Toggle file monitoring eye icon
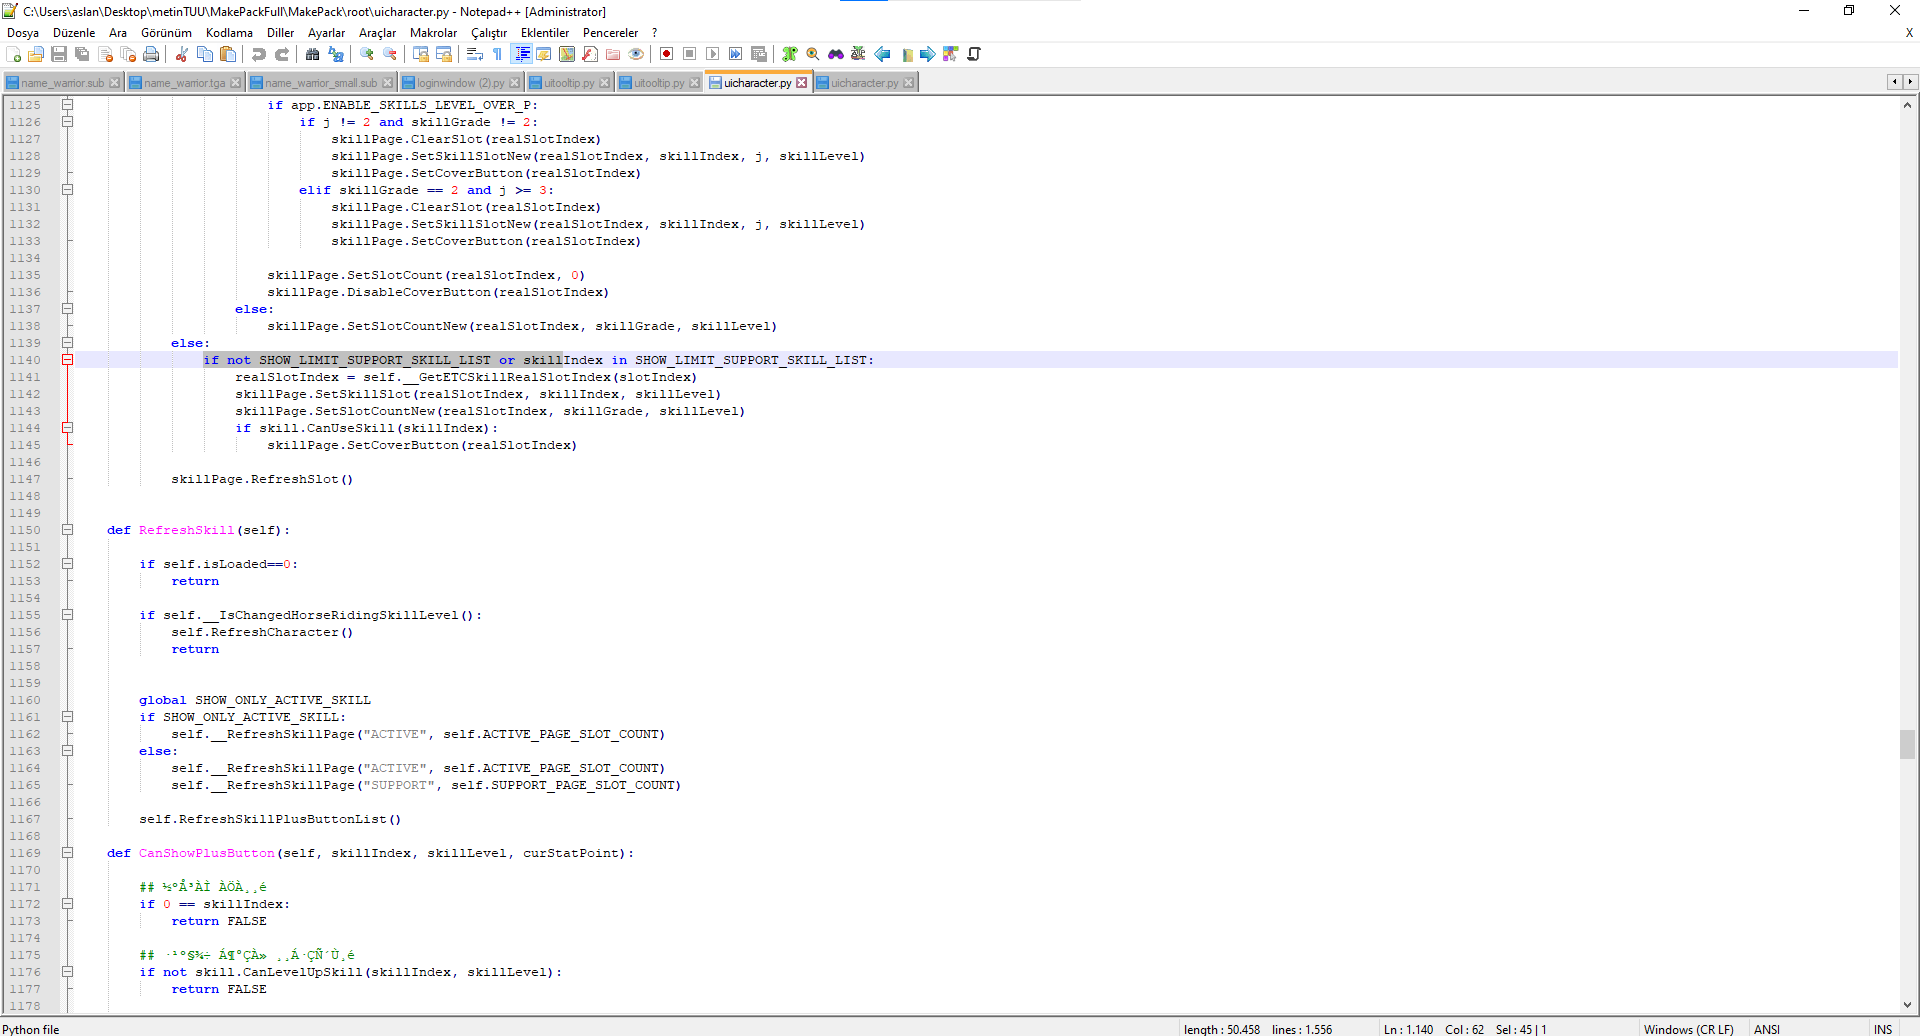The image size is (1920, 1036). (x=636, y=54)
